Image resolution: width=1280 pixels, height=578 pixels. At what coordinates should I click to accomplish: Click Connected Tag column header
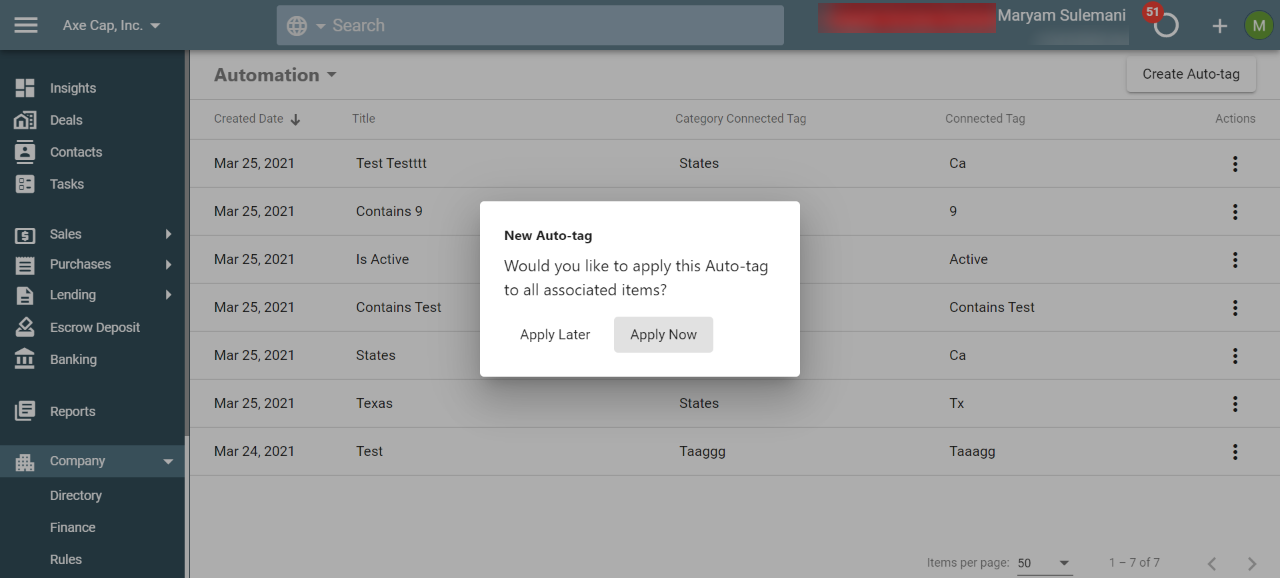tap(985, 118)
